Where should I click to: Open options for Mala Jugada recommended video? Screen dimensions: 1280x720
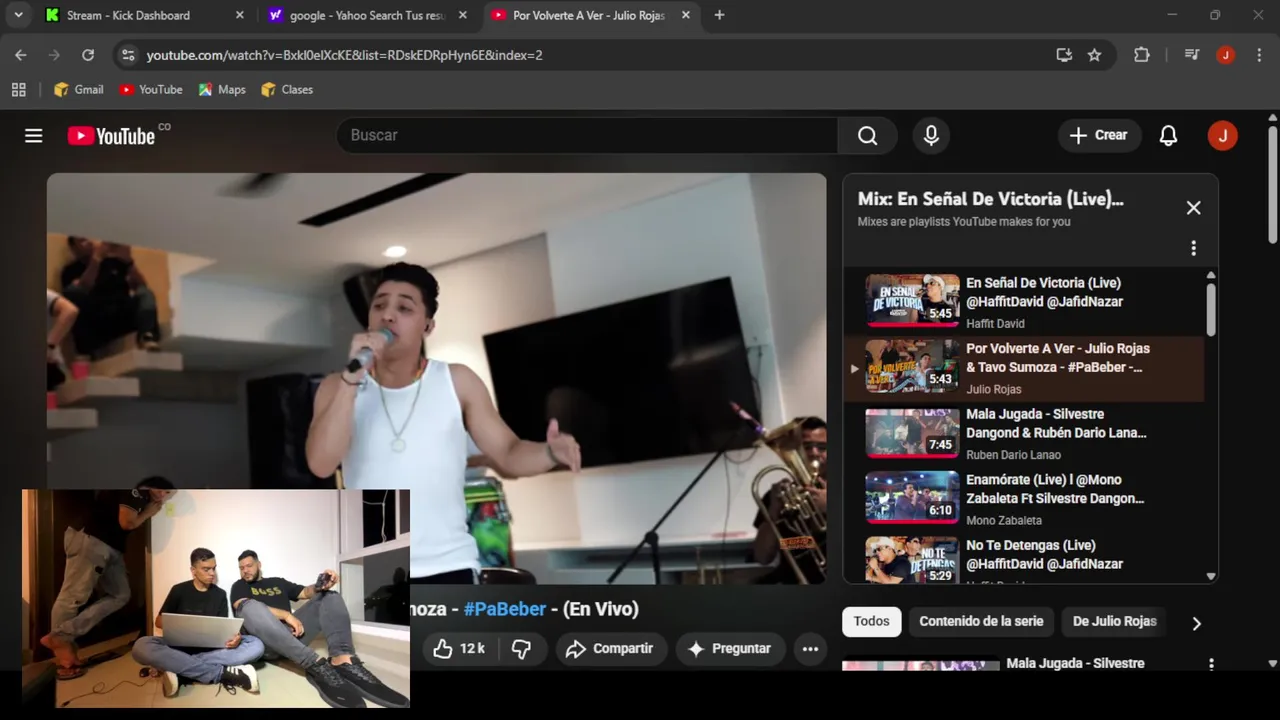[x=1211, y=664]
